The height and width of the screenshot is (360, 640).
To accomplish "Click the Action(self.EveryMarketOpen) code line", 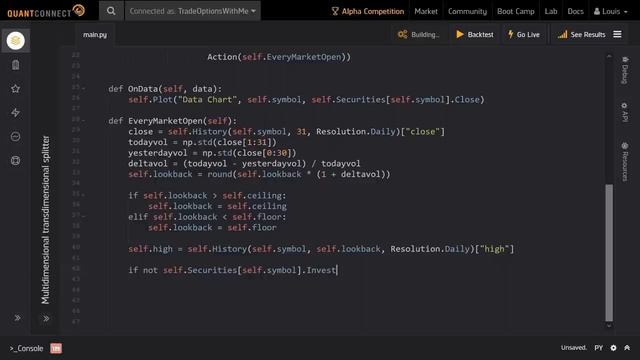I will pos(279,57).
